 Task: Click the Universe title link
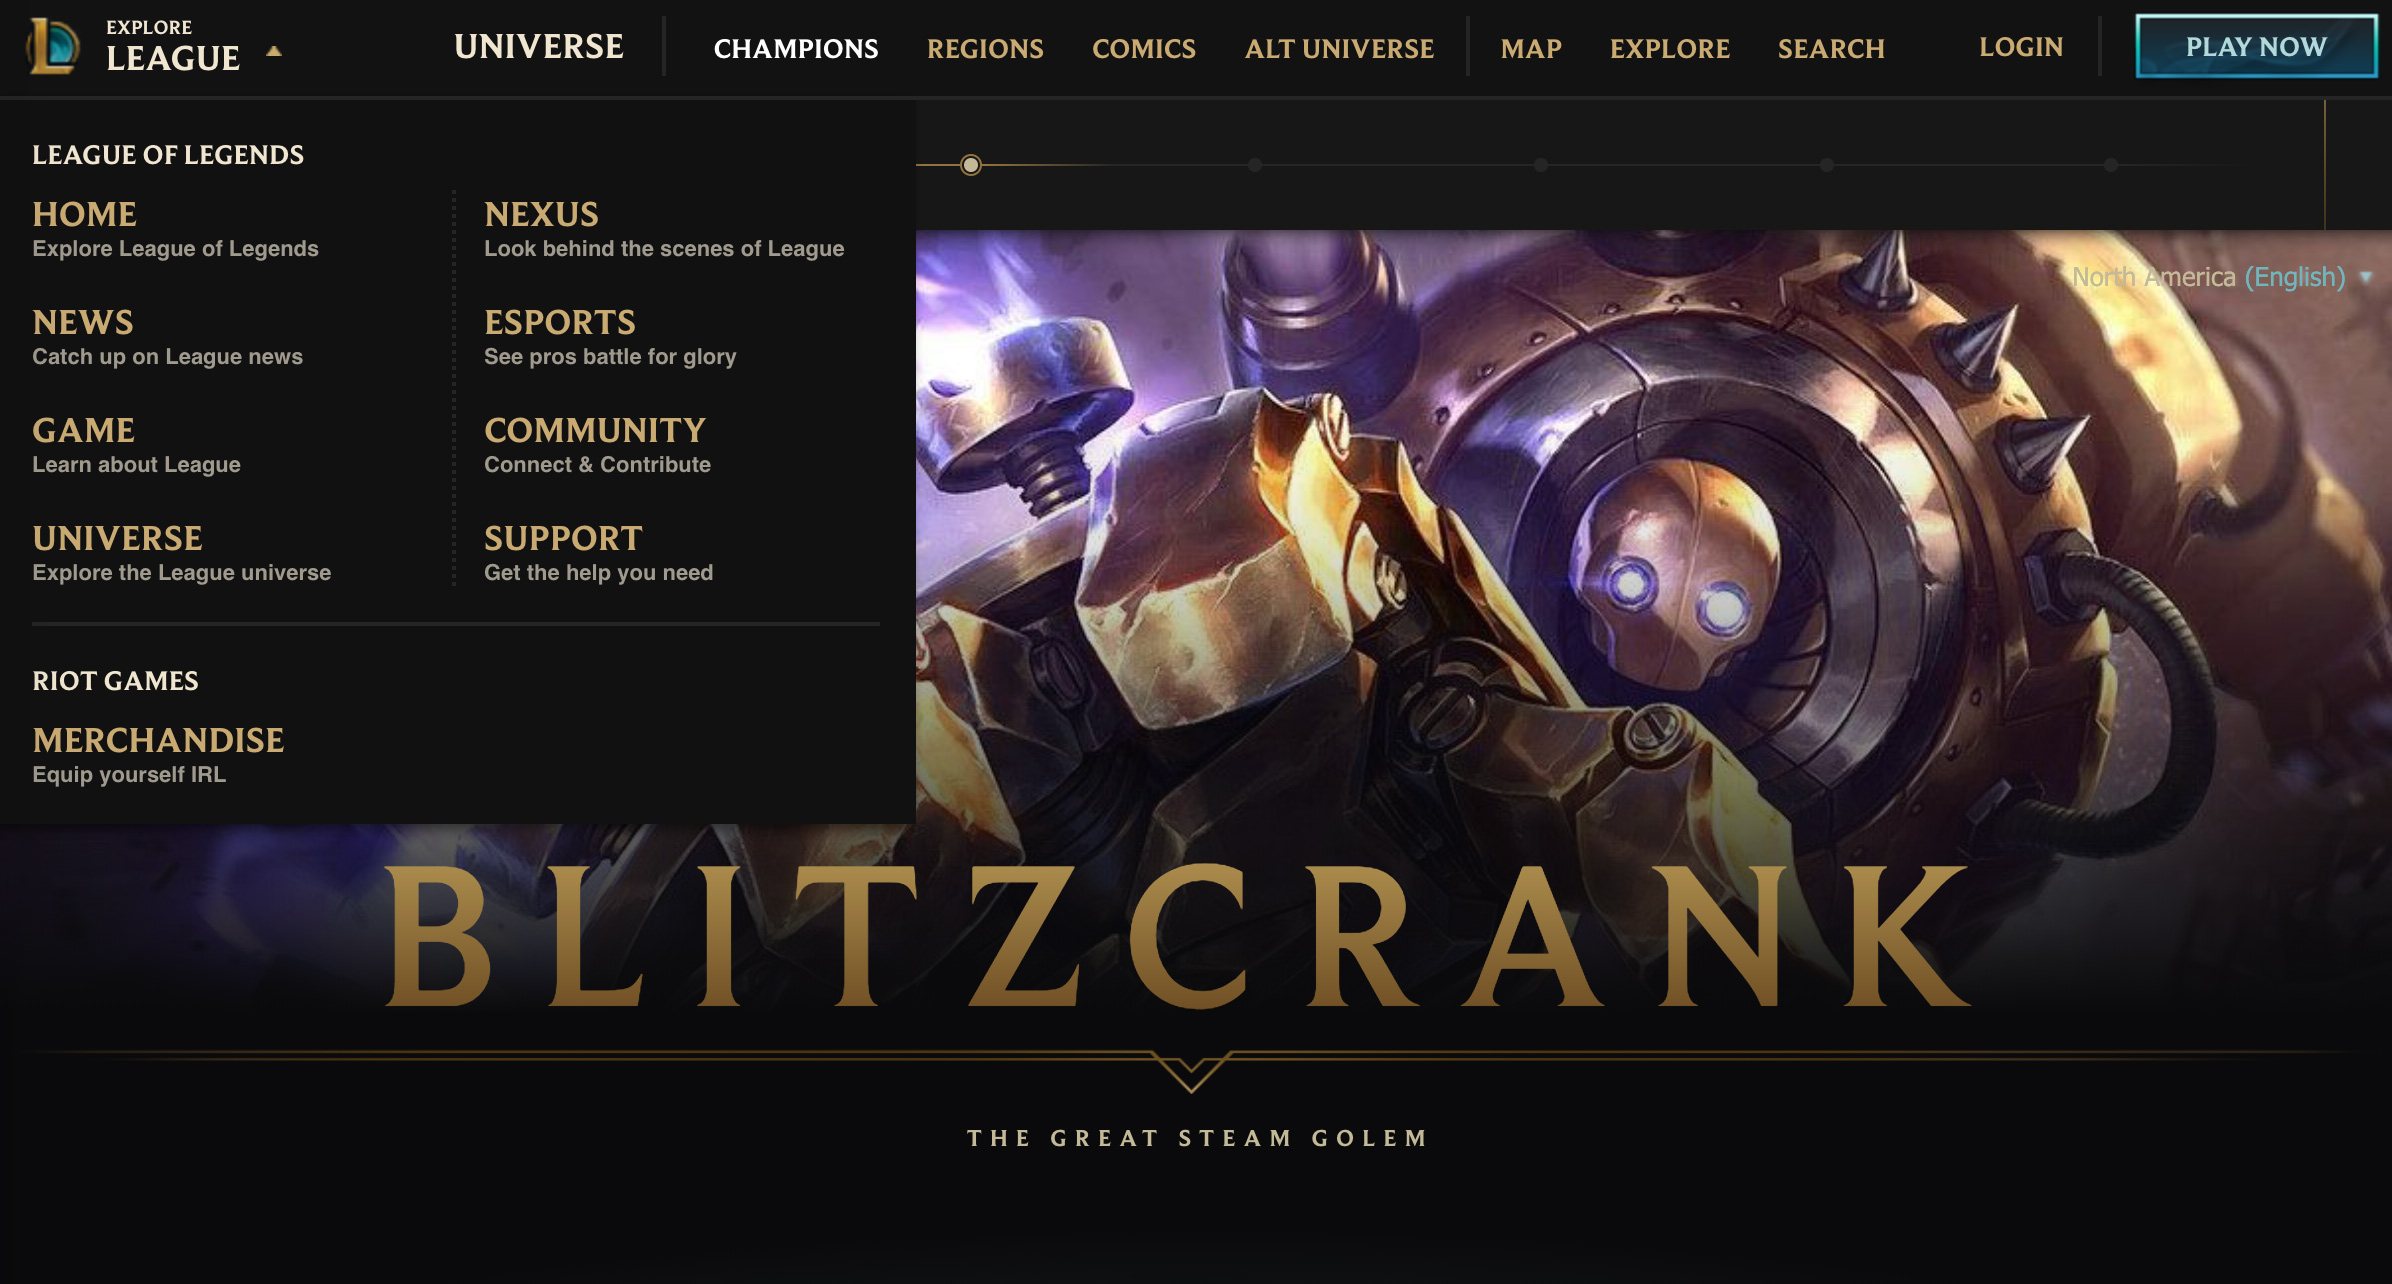[x=538, y=46]
